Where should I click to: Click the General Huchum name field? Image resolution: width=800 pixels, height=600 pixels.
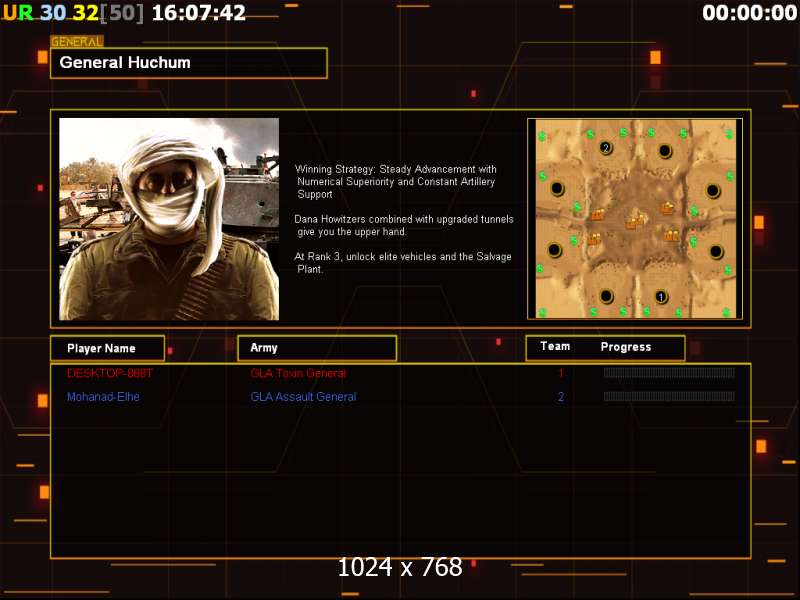click(x=189, y=63)
